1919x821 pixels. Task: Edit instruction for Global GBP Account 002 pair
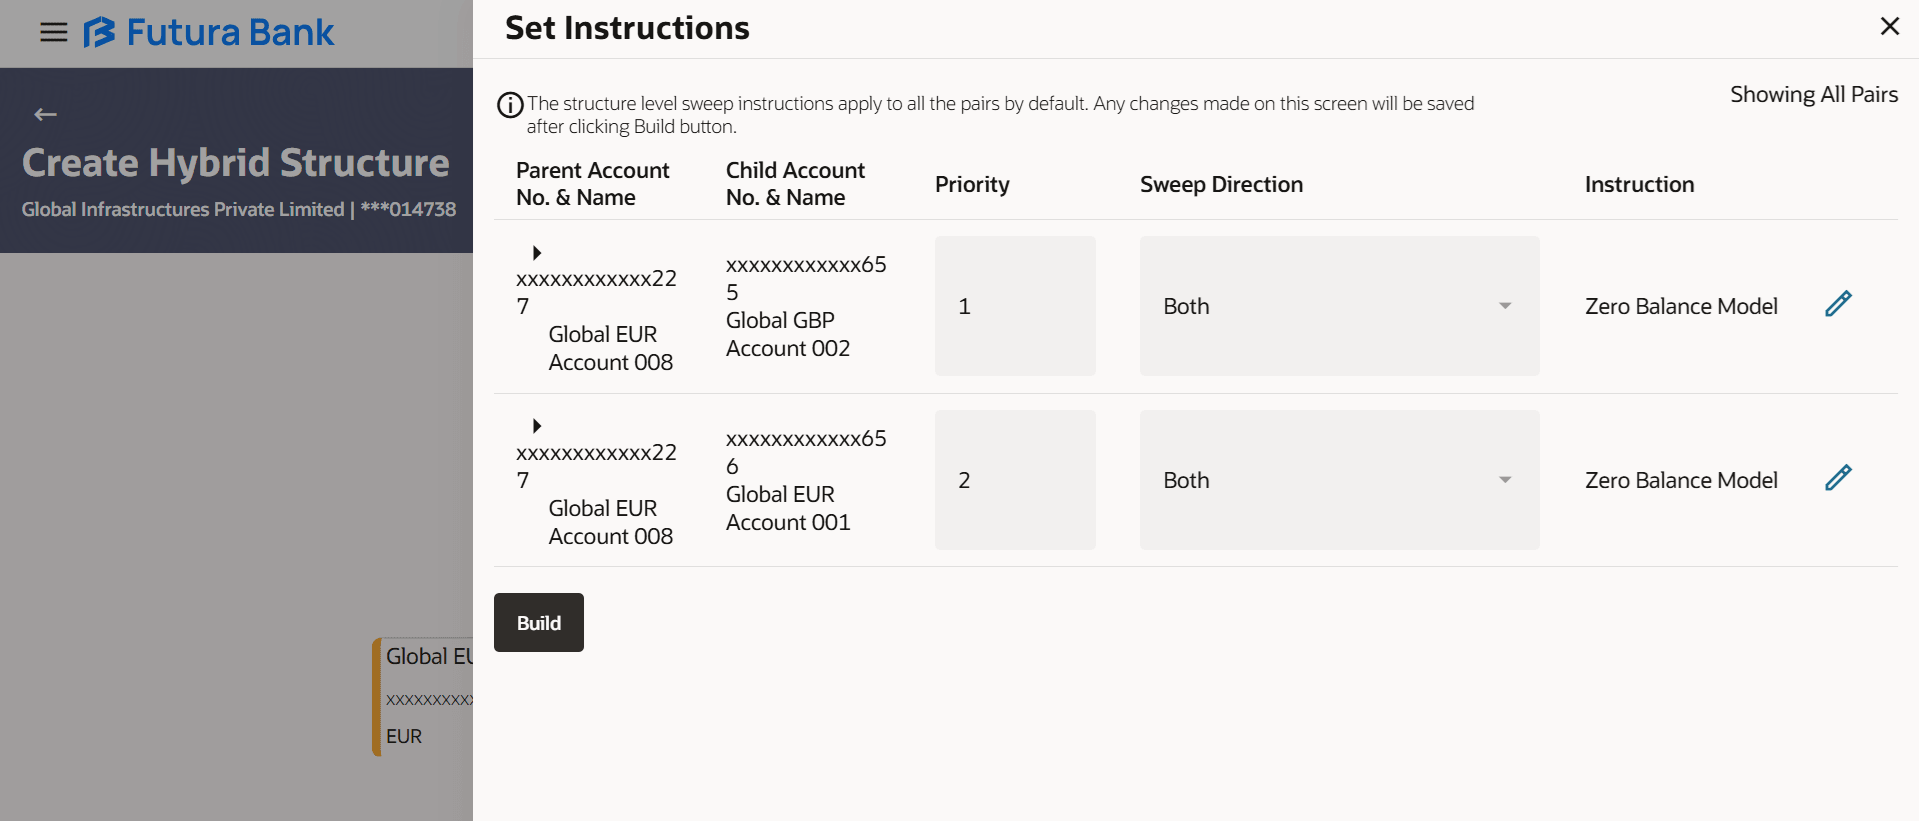coord(1838,304)
